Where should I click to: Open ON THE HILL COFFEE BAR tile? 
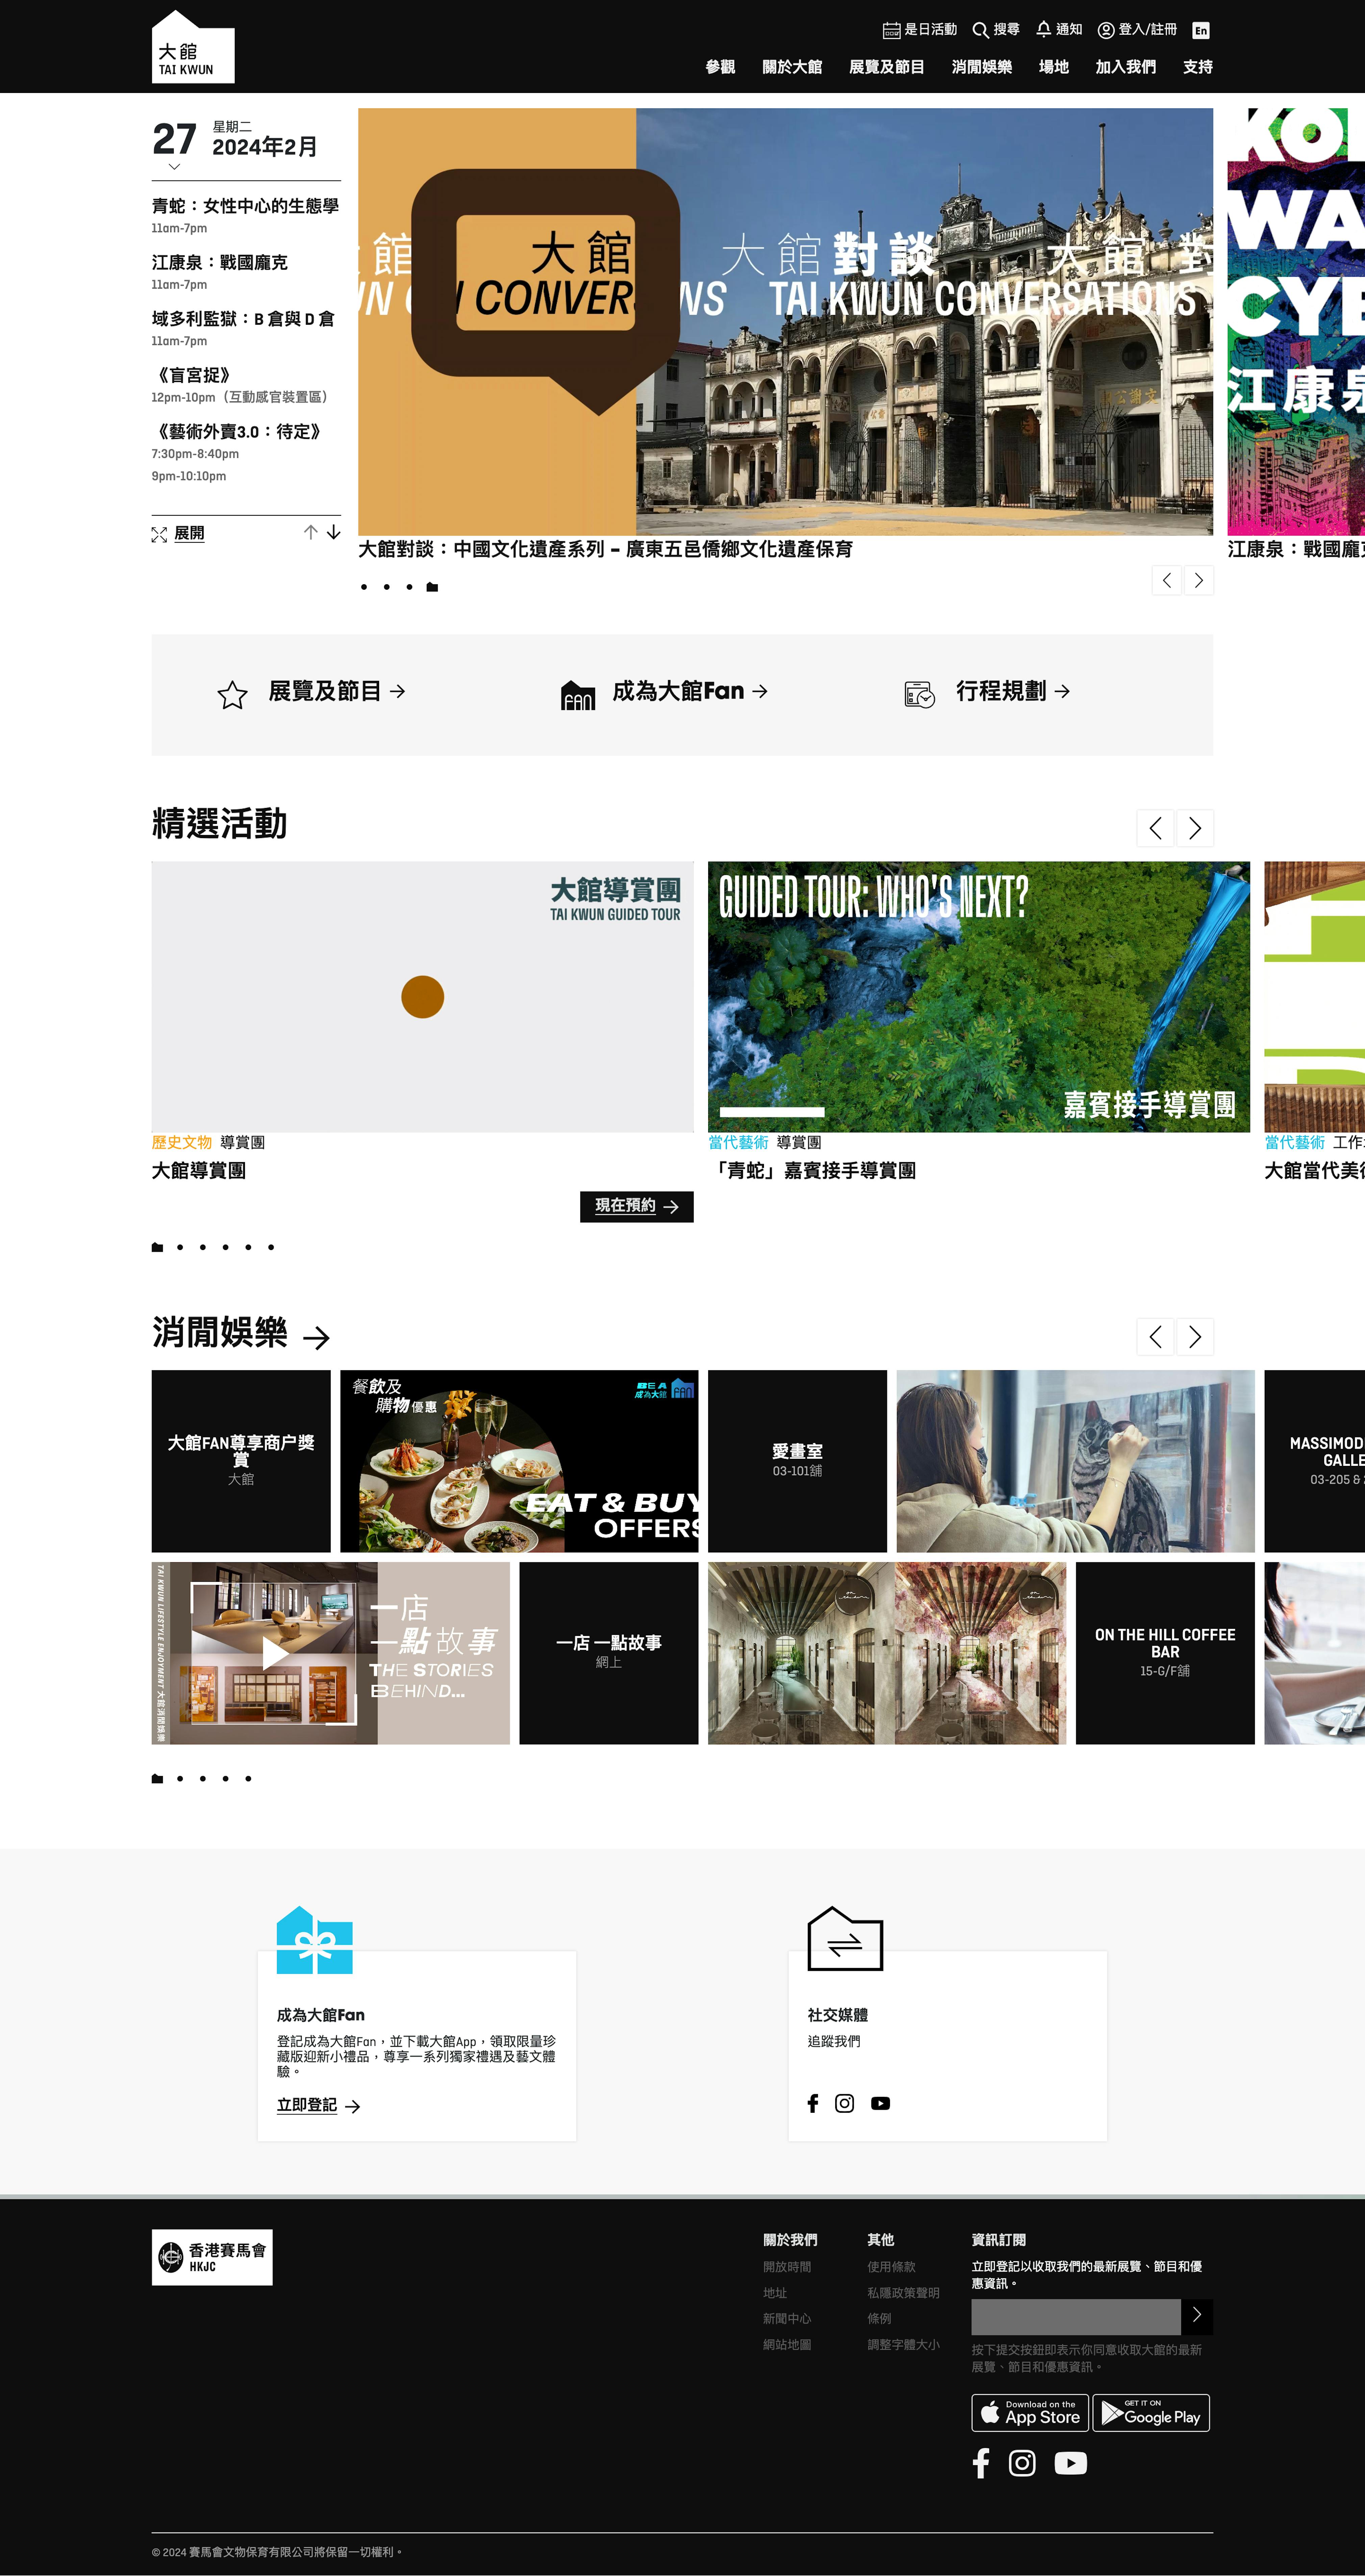point(1165,1653)
